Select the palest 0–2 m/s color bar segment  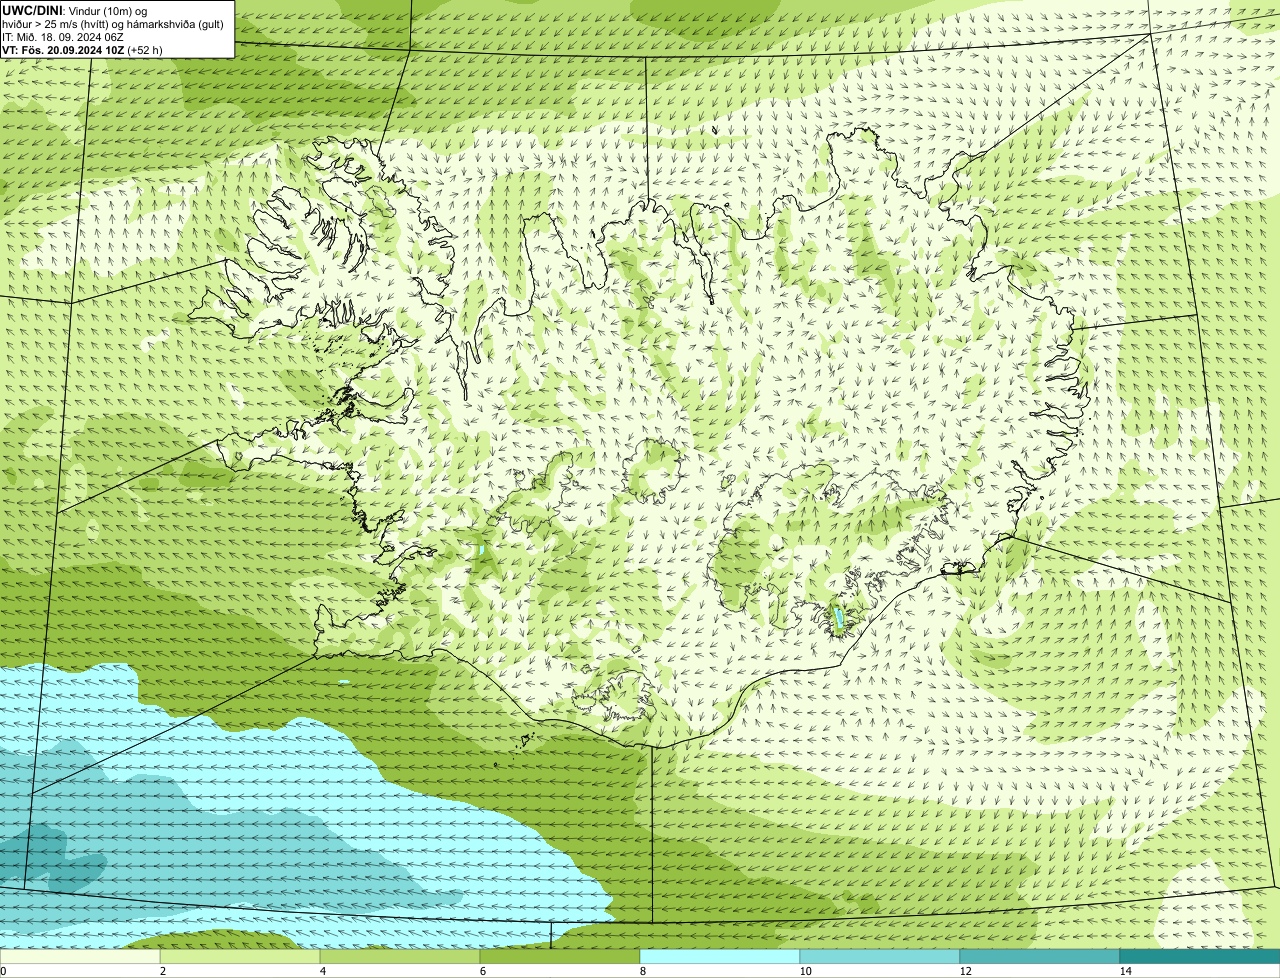click(80, 957)
